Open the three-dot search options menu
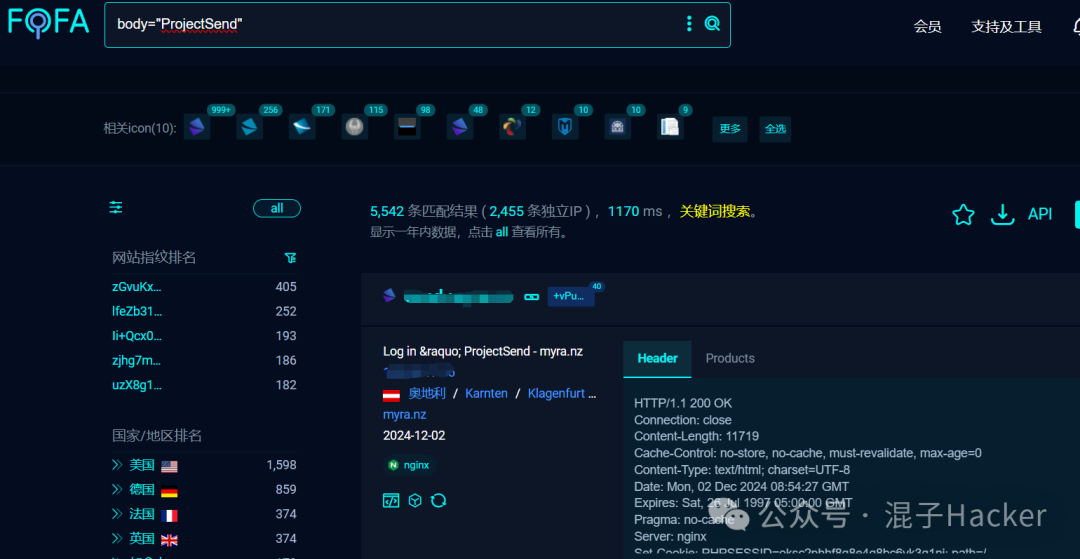 689,24
